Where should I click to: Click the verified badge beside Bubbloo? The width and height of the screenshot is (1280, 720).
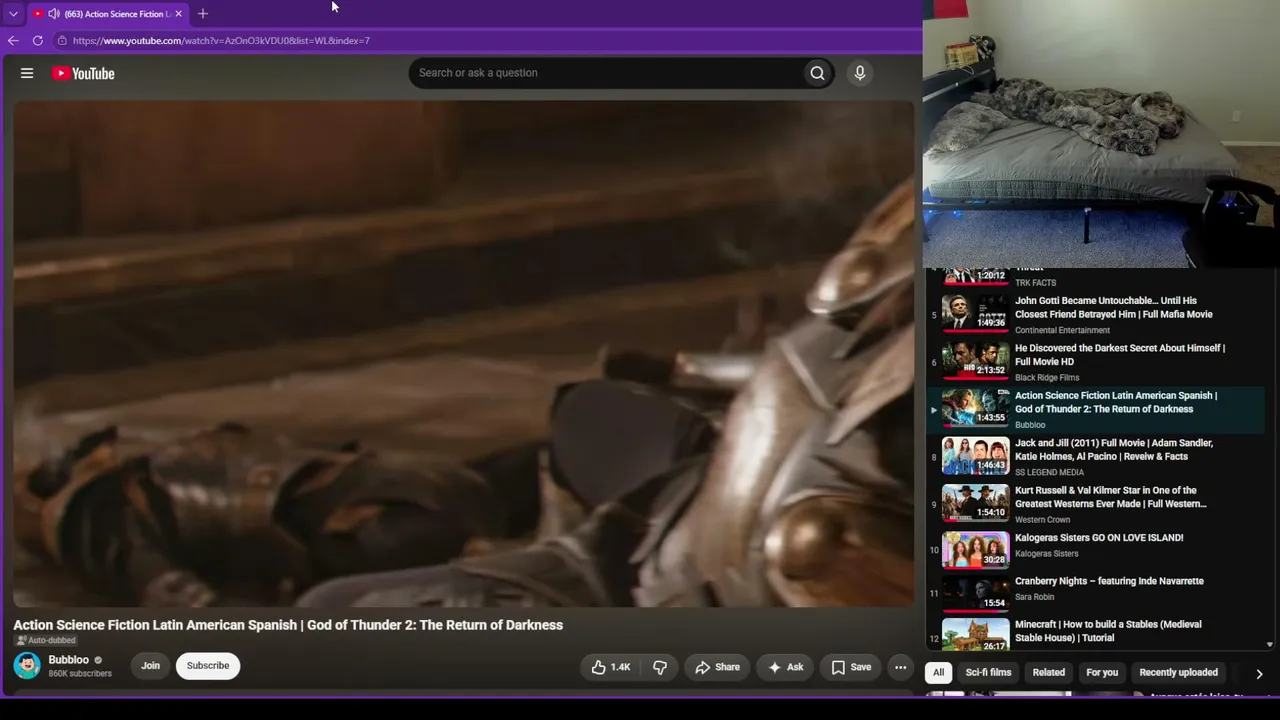pyautogui.click(x=98, y=660)
